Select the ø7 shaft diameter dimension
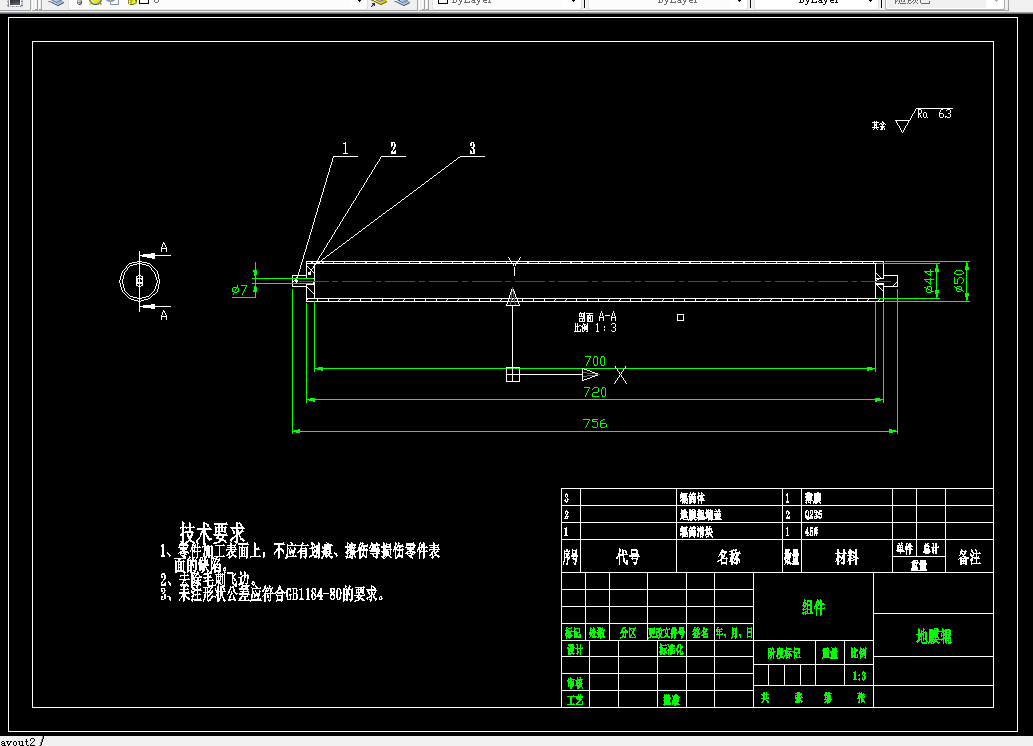 point(240,289)
